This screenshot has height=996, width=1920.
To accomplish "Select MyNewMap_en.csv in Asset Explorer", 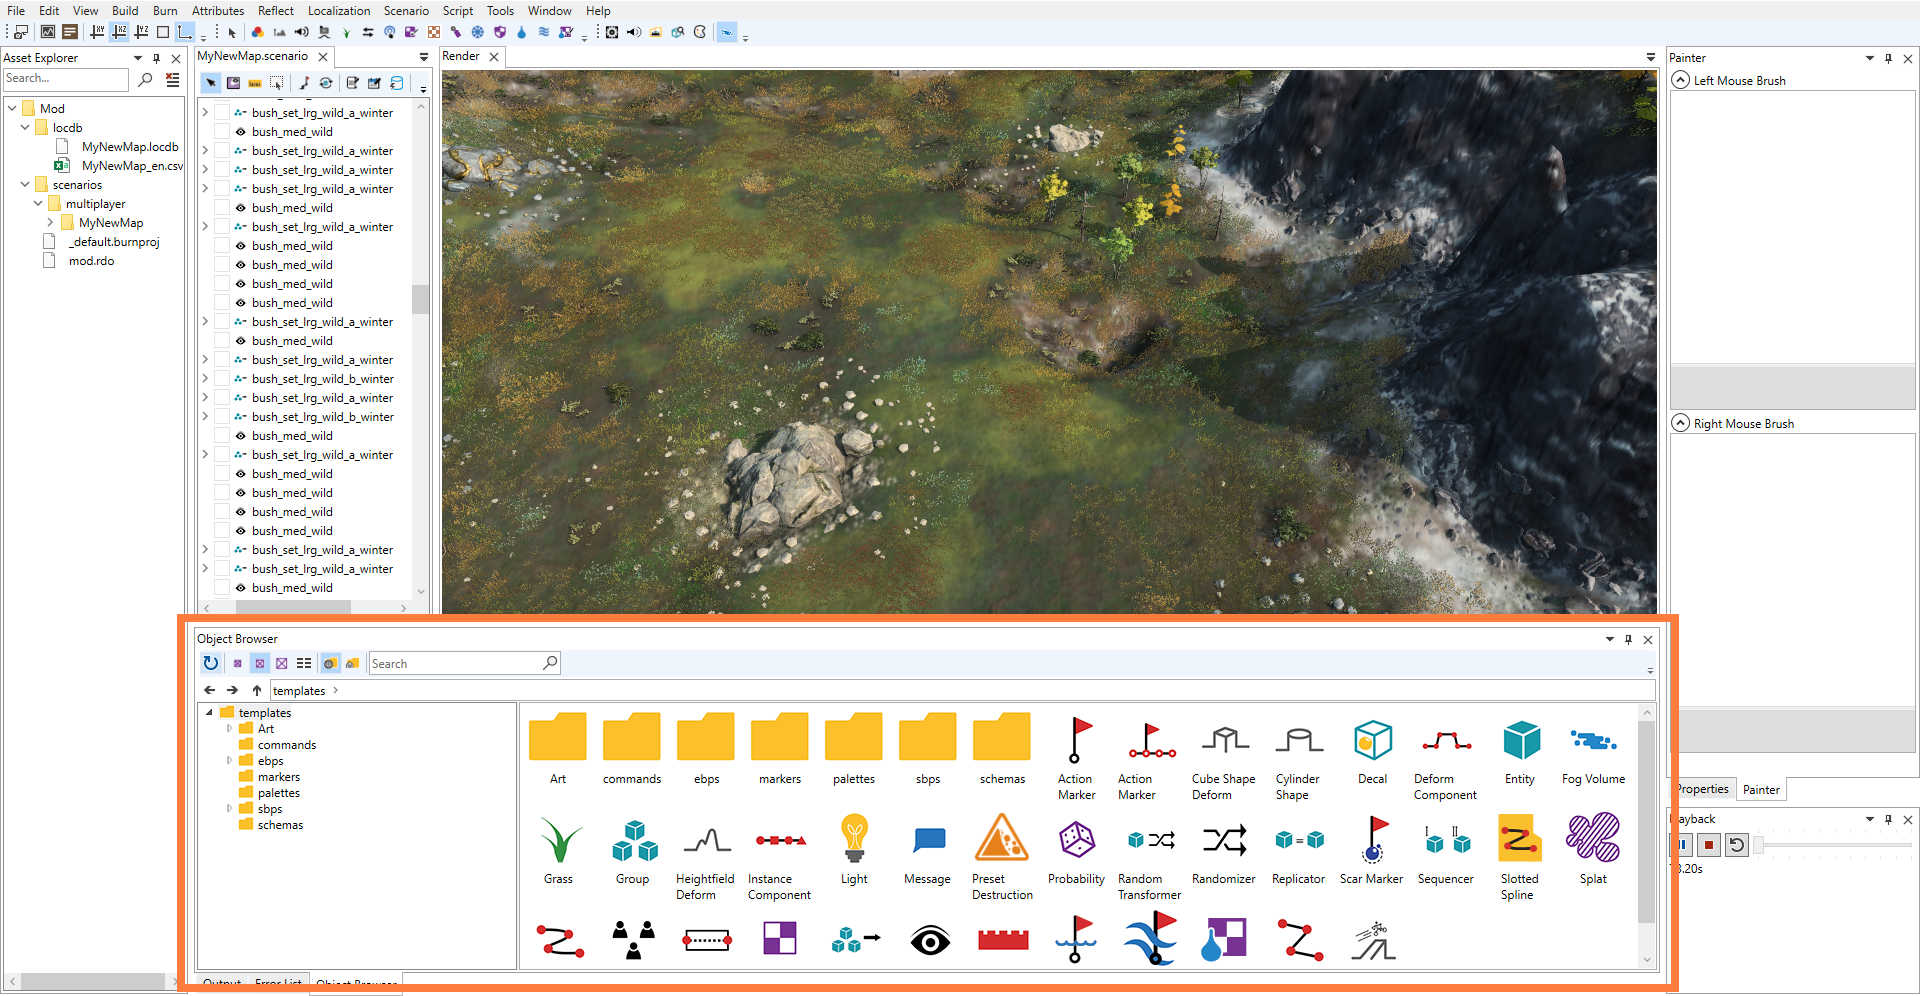I will (x=132, y=165).
